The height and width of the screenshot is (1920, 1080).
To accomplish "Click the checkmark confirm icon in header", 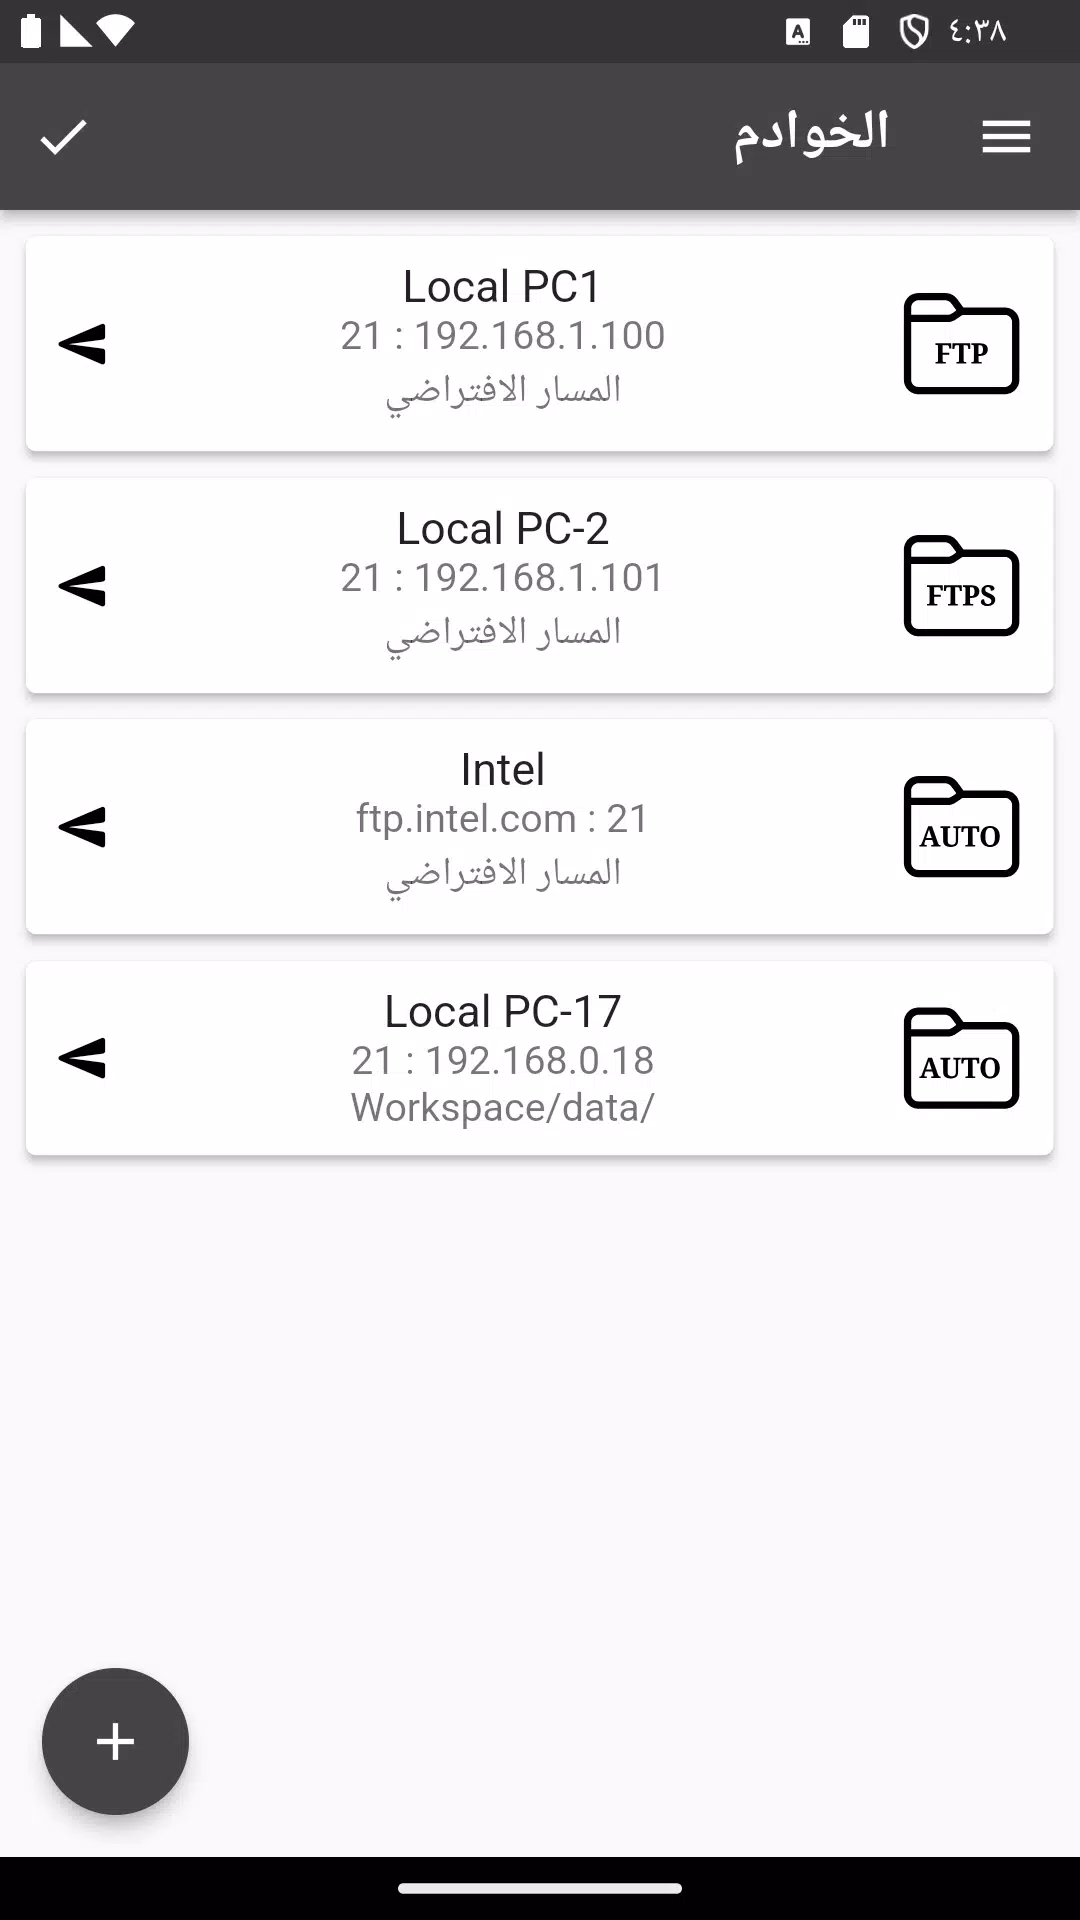I will point(64,137).
